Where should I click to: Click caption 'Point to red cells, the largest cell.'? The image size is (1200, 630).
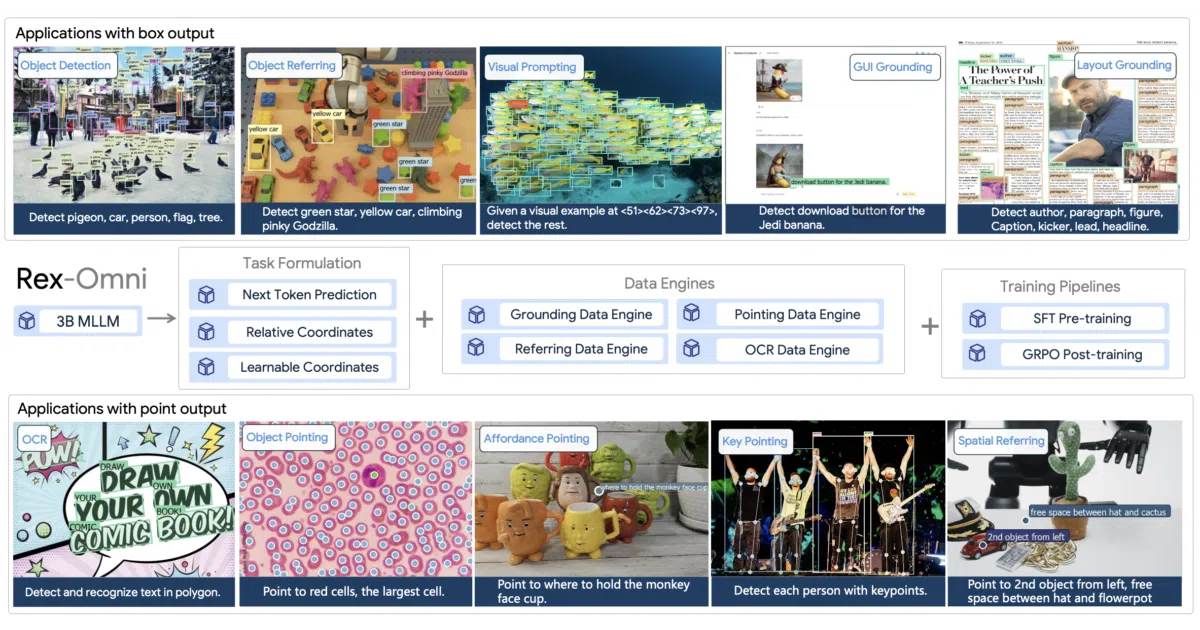point(353,592)
